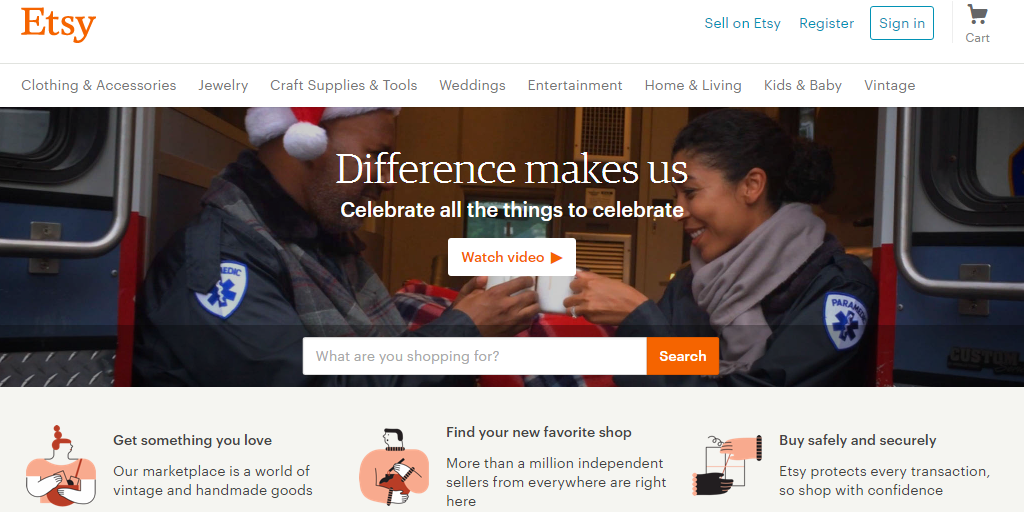
Task: Click the woman with letter illustration
Action: [61, 466]
